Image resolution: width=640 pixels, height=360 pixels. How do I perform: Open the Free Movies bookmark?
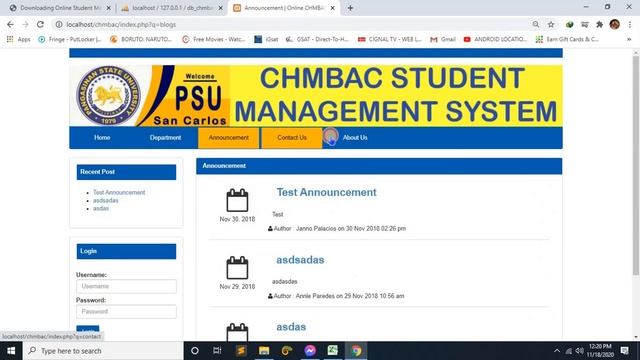[x=213, y=39]
